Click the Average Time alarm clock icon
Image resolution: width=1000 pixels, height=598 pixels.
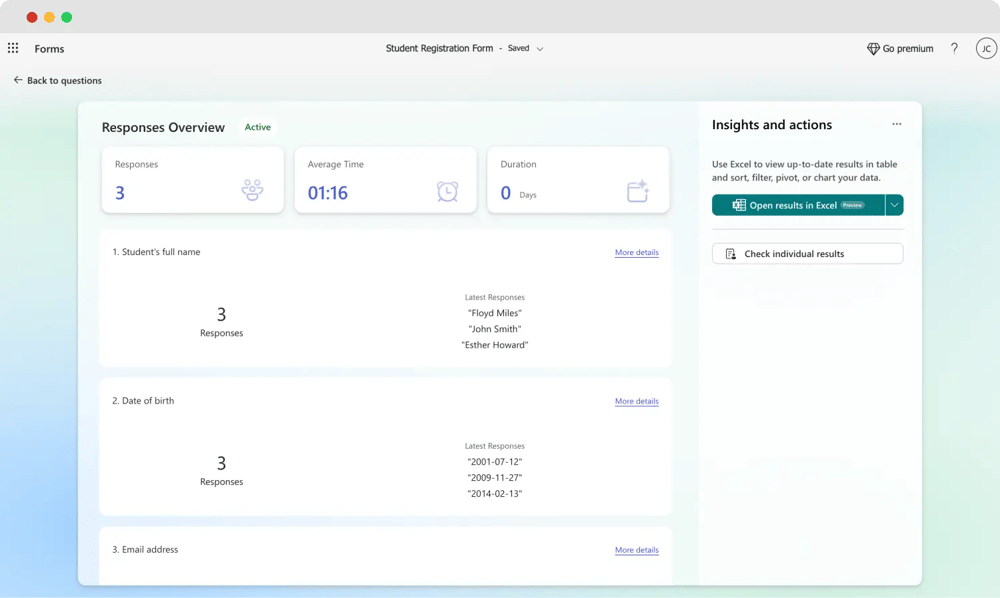(447, 191)
